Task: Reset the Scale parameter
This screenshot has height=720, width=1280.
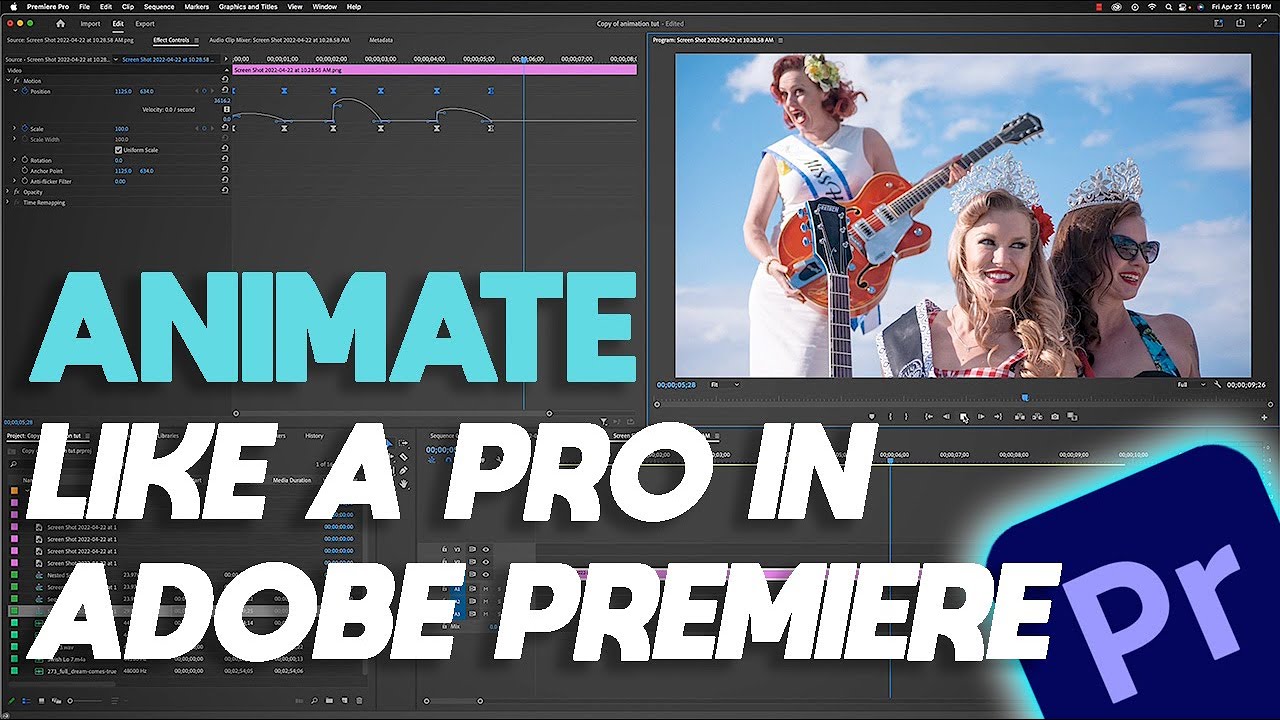Action: click(225, 129)
